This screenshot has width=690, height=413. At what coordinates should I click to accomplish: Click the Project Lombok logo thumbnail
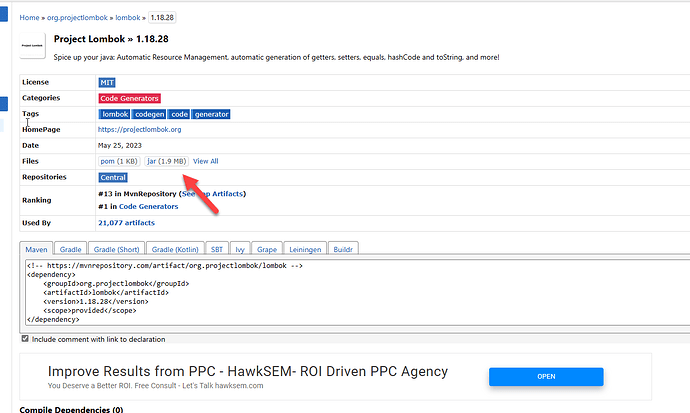point(32,45)
